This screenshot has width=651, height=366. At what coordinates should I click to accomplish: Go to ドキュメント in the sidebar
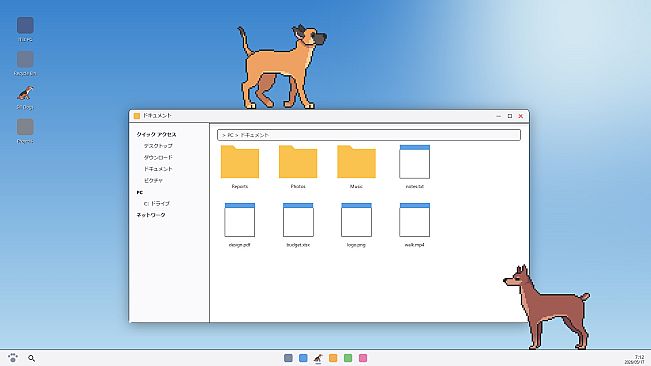pos(158,169)
